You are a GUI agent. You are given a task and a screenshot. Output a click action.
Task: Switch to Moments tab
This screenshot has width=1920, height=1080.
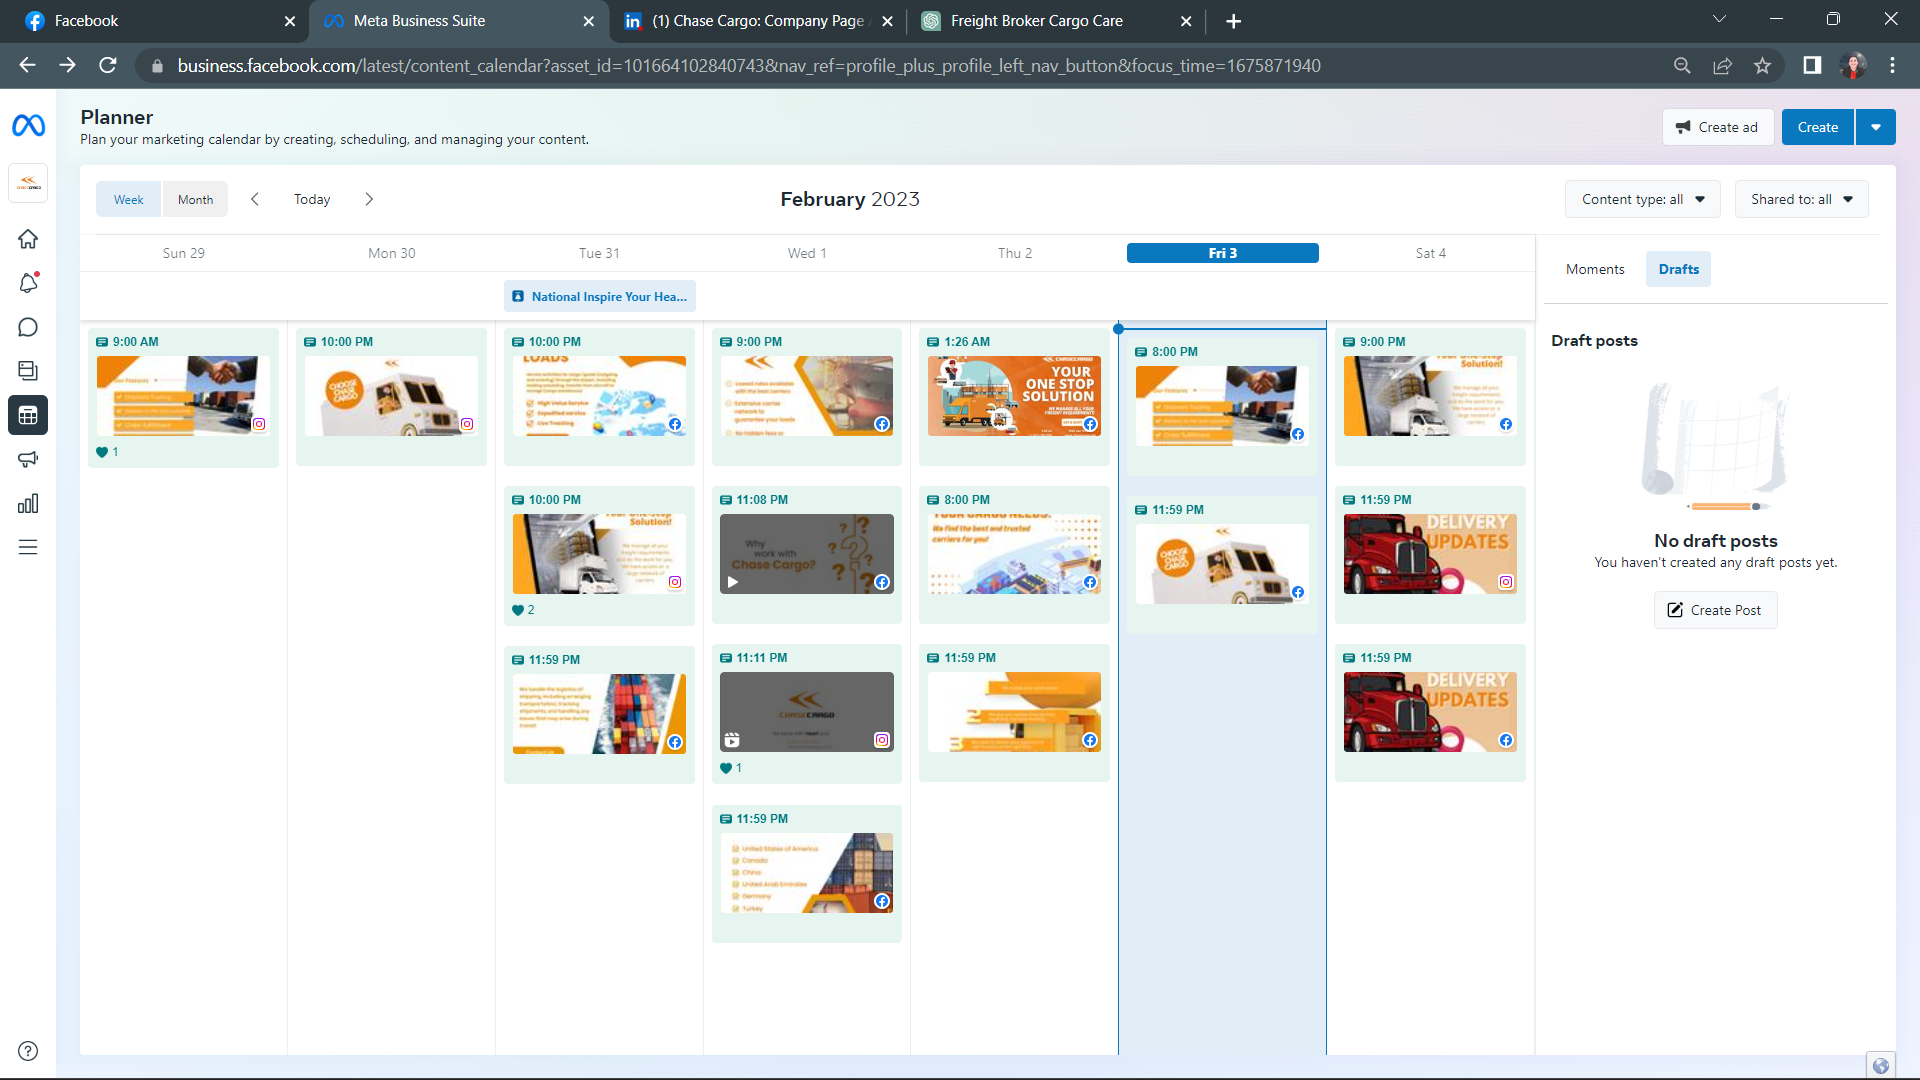(x=1595, y=269)
